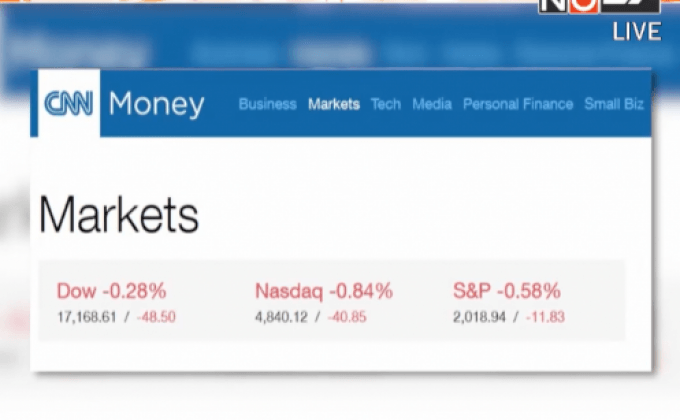Image resolution: width=680 pixels, height=420 pixels.
Task: Click S&P value 2,018.94
Action: click(x=479, y=317)
